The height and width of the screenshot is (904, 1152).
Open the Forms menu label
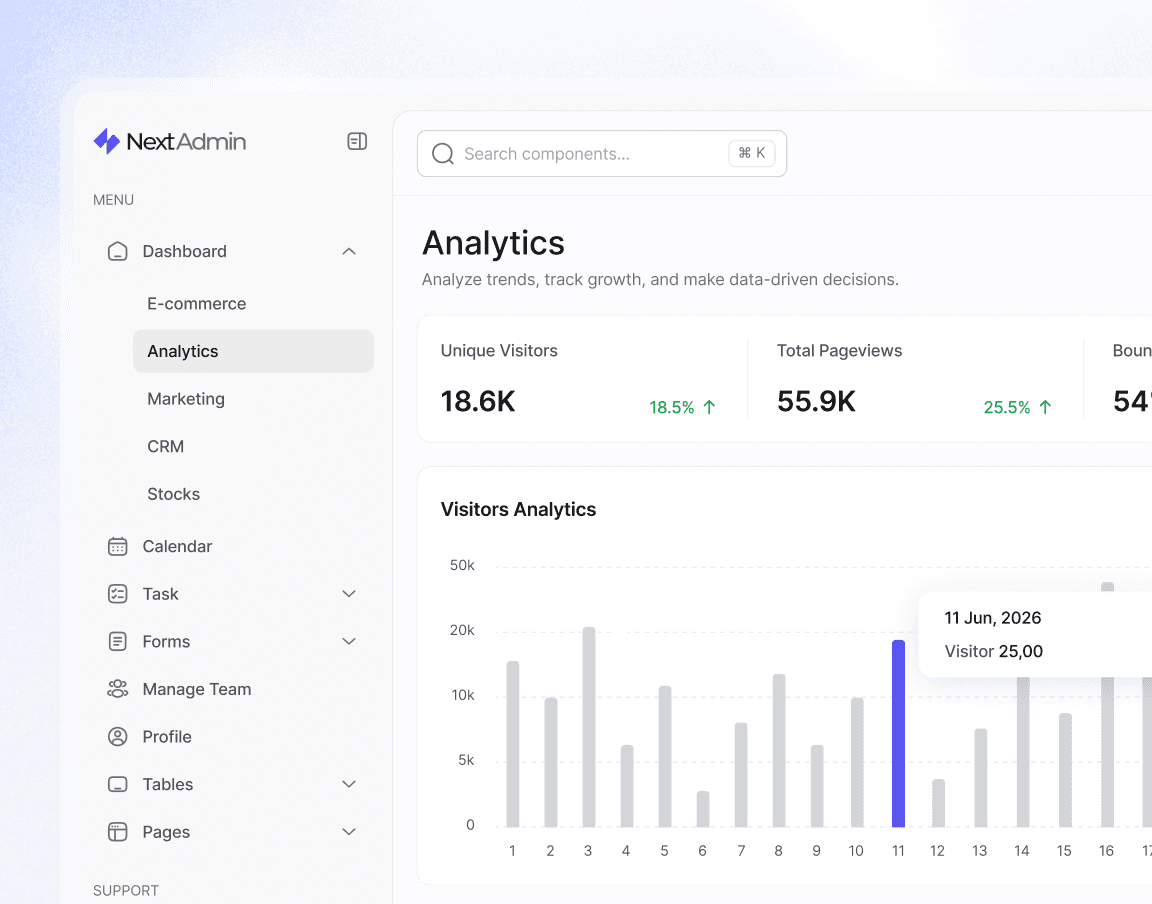coord(166,642)
